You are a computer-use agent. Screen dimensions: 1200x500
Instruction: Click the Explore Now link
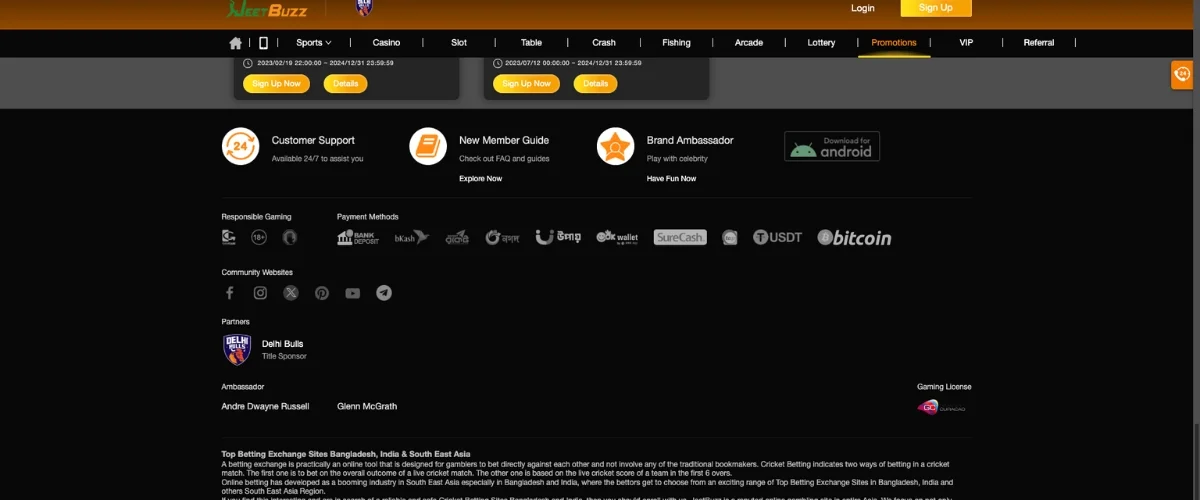(480, 179)
